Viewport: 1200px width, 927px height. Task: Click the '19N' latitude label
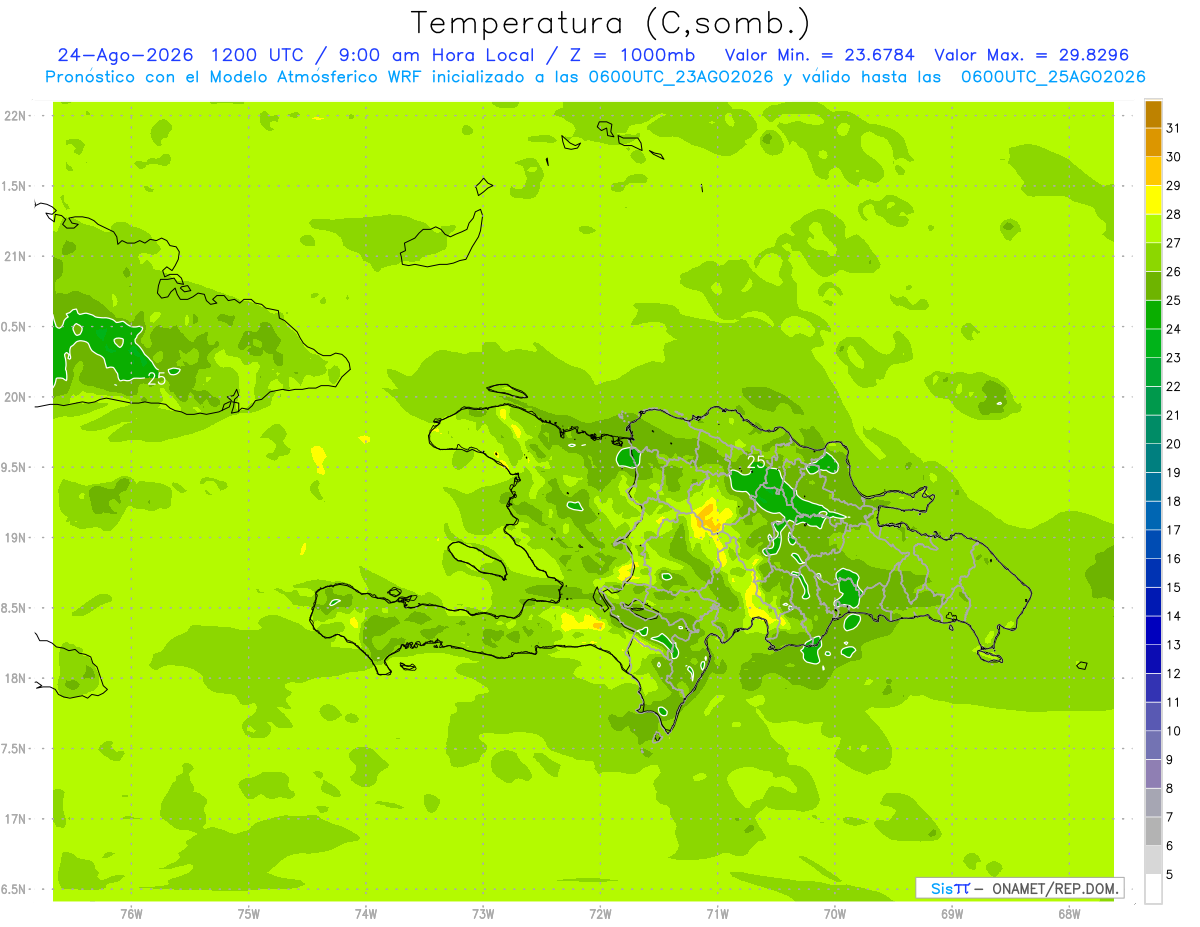[x=15, y=537]
